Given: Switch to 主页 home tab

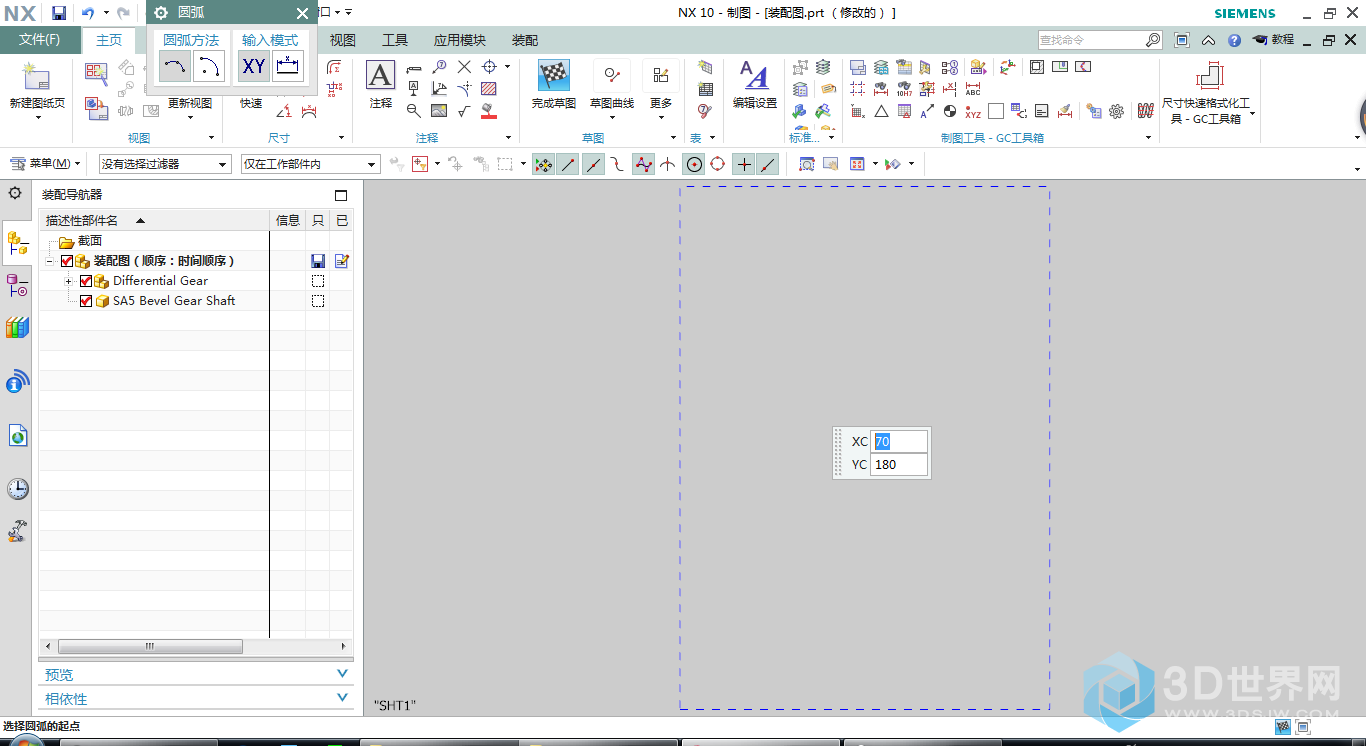Looking at the screenshot, I should pyautogui.click(x=109, y=40).
